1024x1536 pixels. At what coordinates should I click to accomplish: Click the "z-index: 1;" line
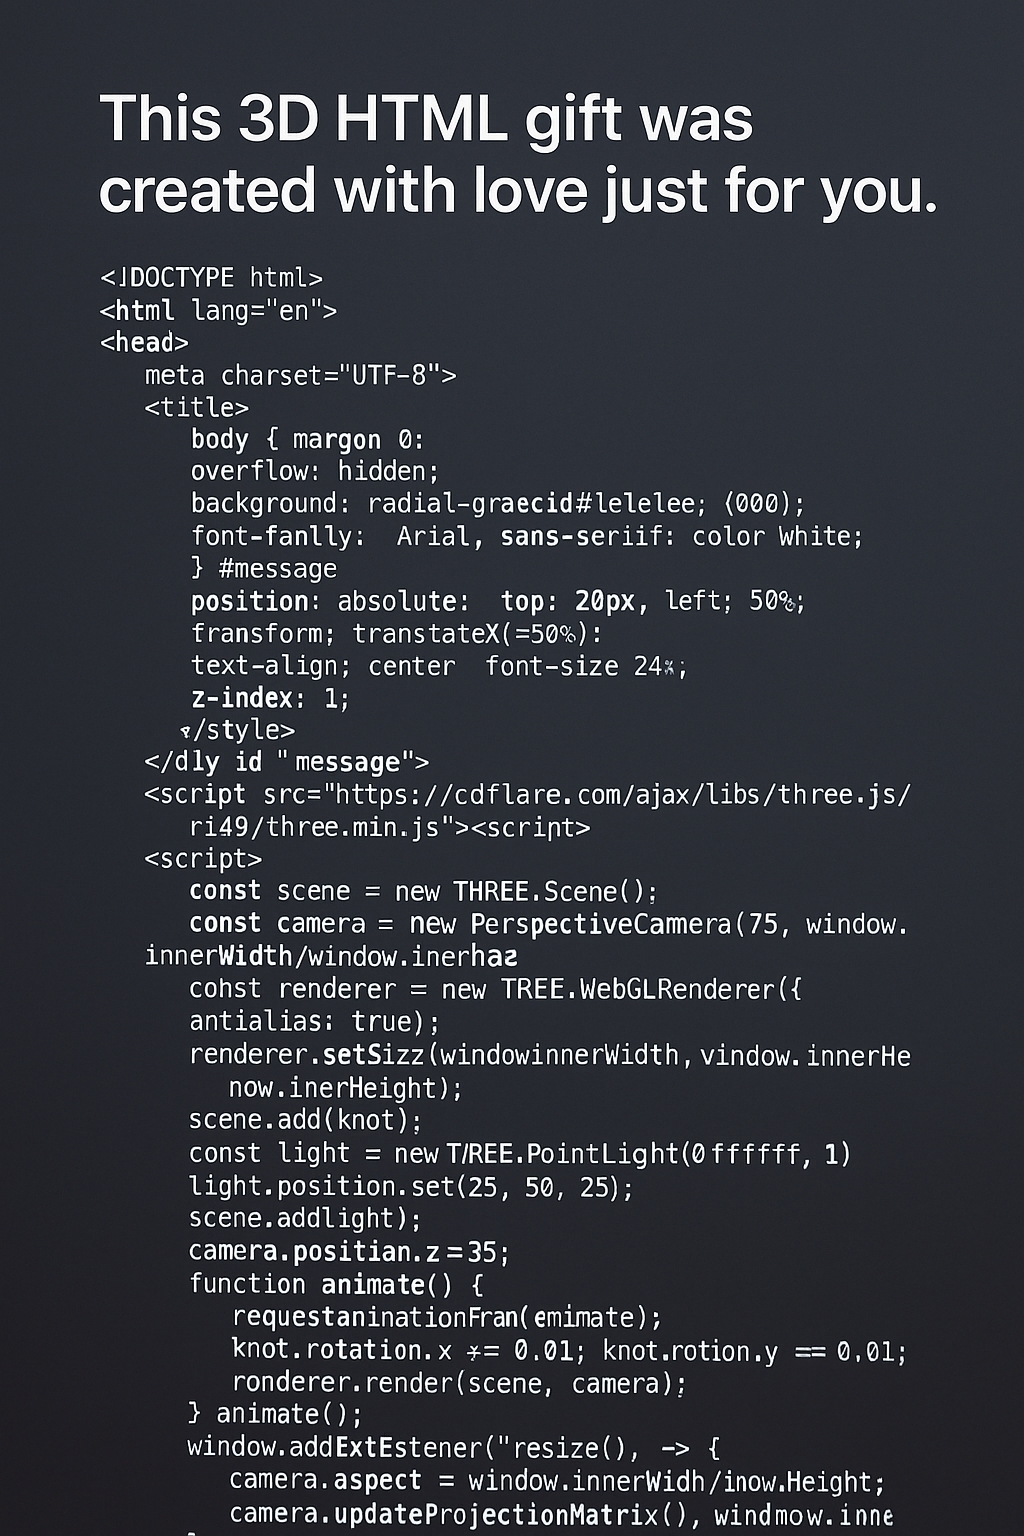click(x=270, y=697)
